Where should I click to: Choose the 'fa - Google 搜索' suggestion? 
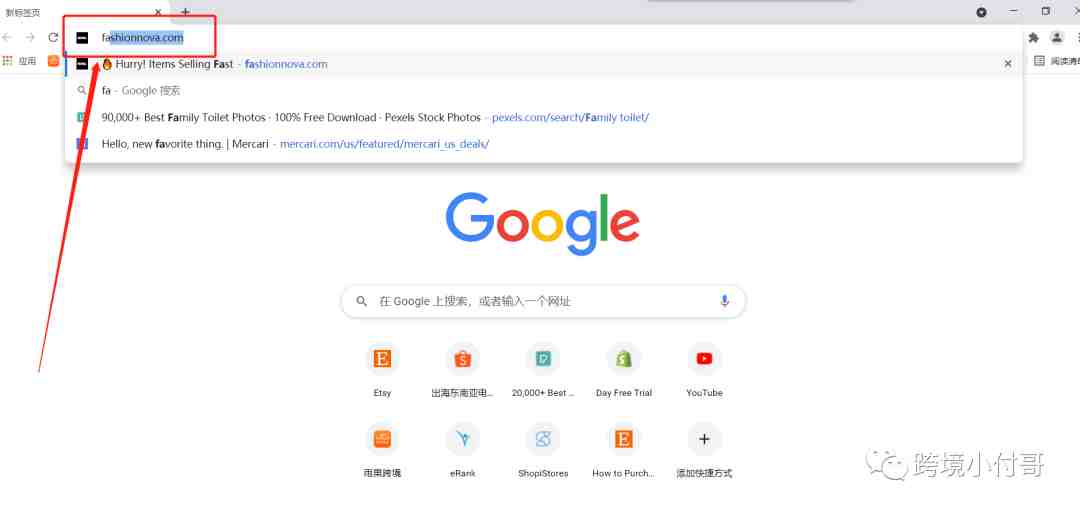[543, 90]
